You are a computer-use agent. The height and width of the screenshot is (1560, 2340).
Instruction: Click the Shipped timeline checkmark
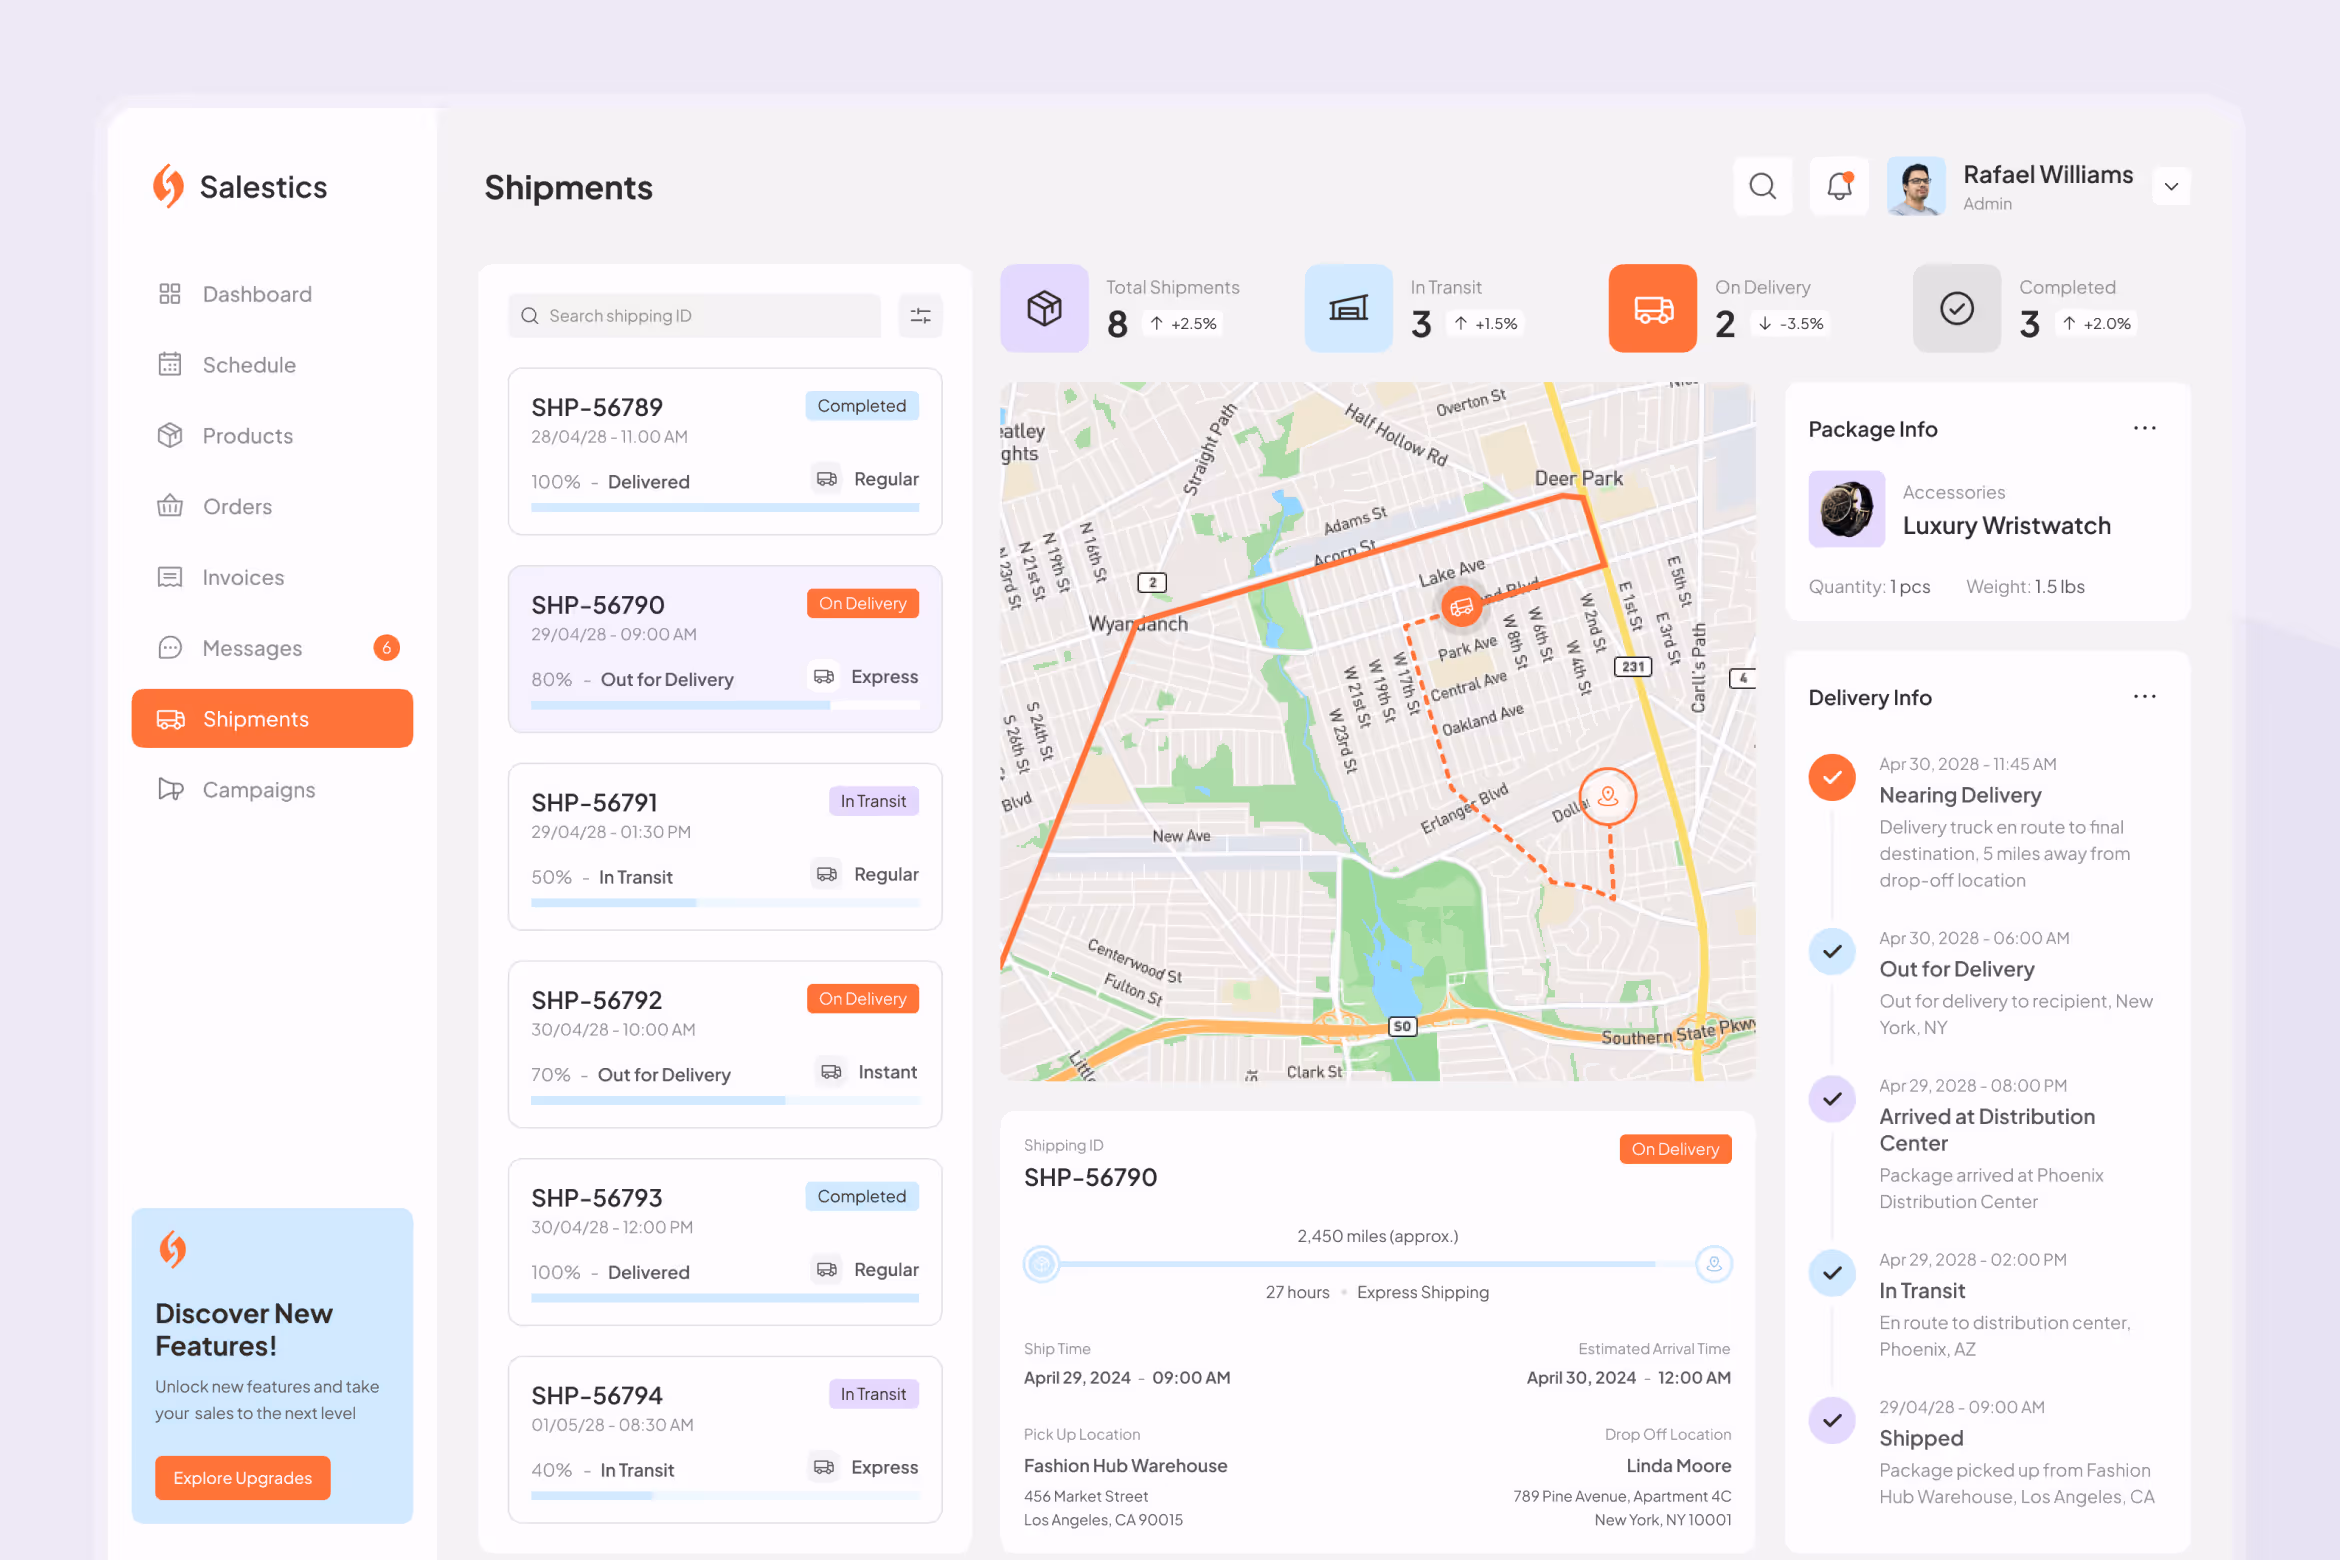[x=1832, y=1420]
